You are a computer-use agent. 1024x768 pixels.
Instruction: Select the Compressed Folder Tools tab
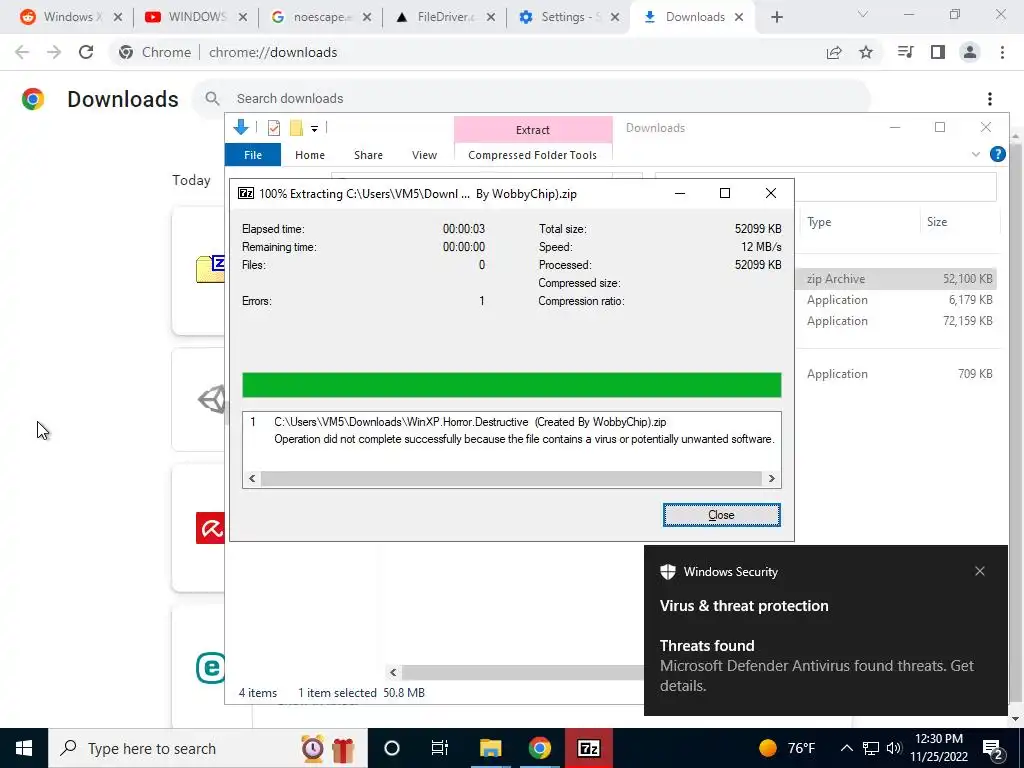pyautogui.click(x=532, y=155)
